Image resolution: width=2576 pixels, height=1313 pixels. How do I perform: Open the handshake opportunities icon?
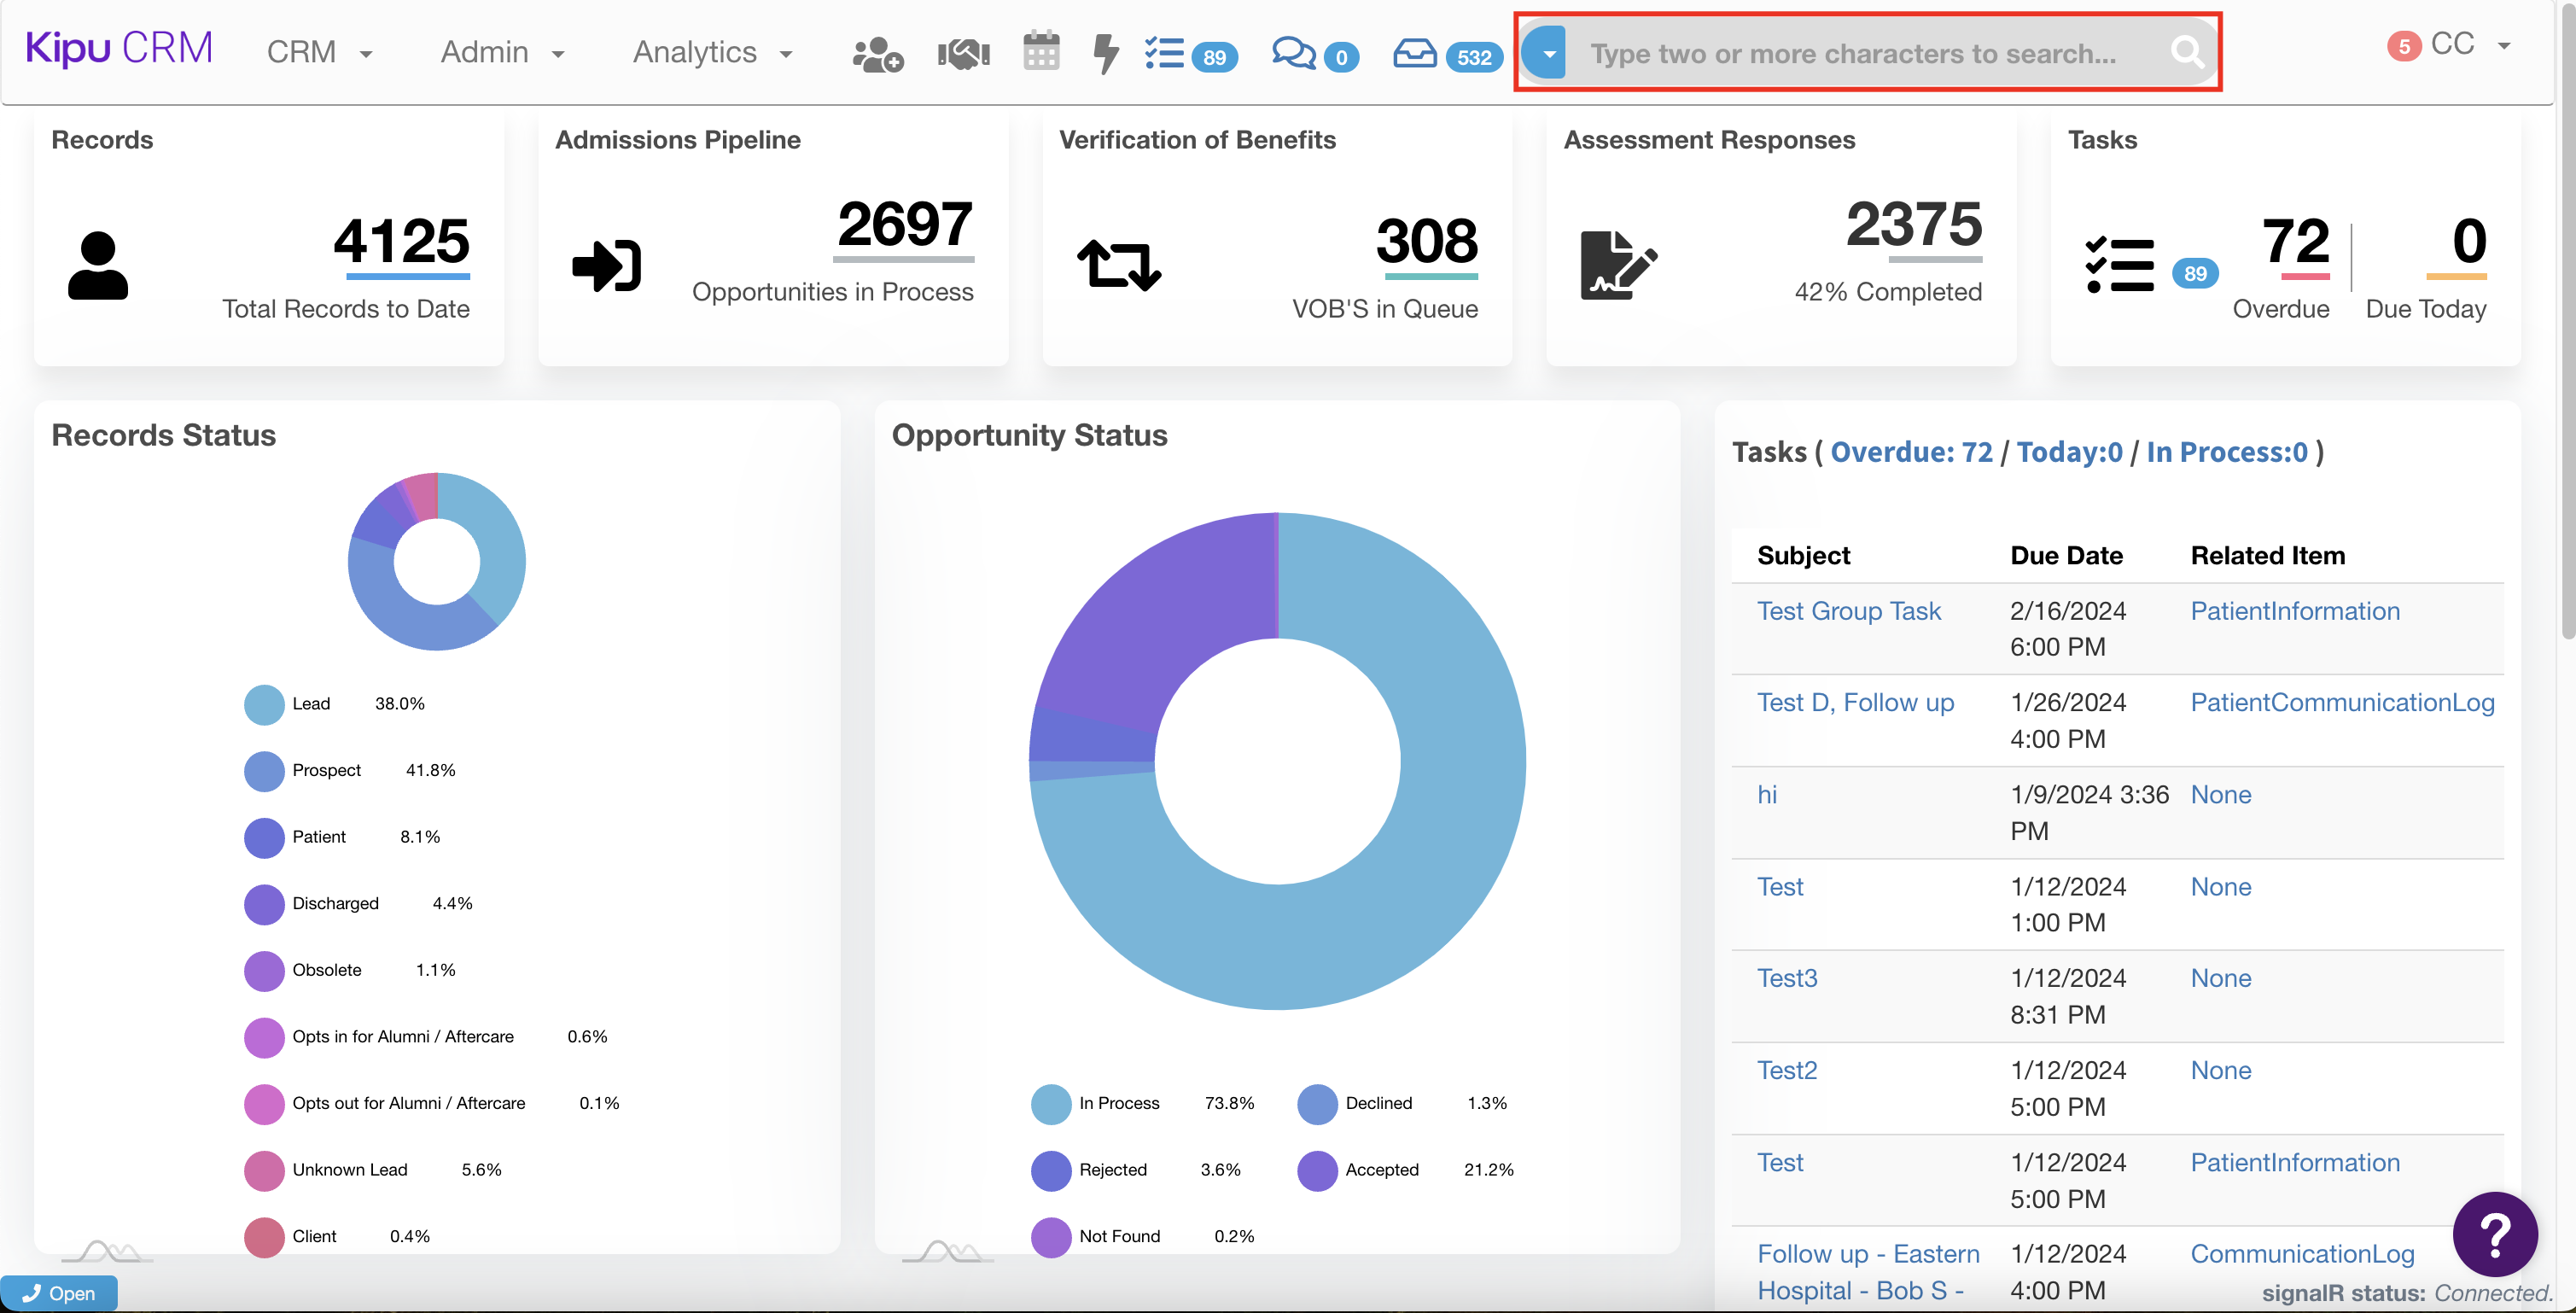[963, 54]
